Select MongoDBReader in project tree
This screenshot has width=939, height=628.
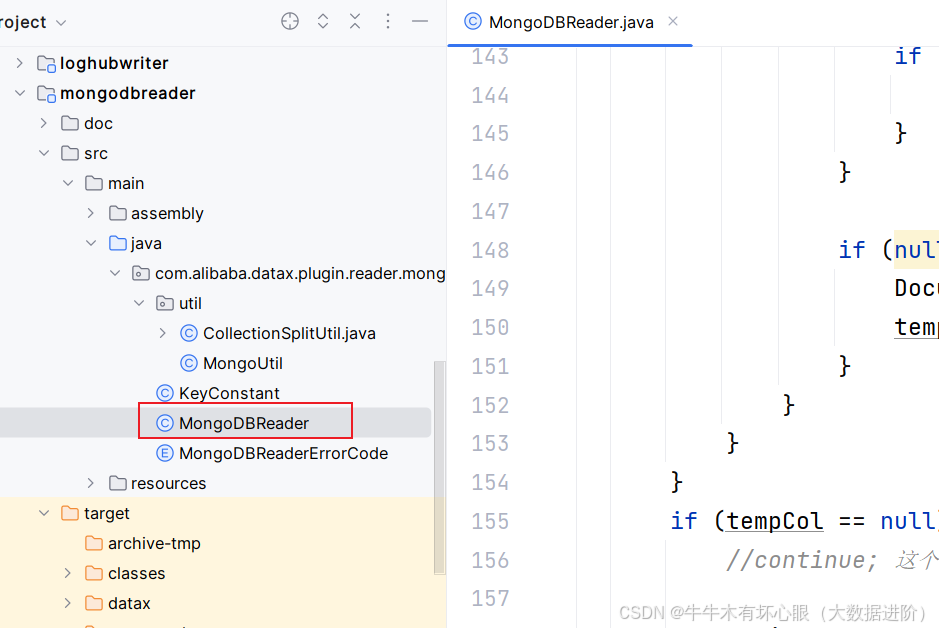click(x=243, y=423)
